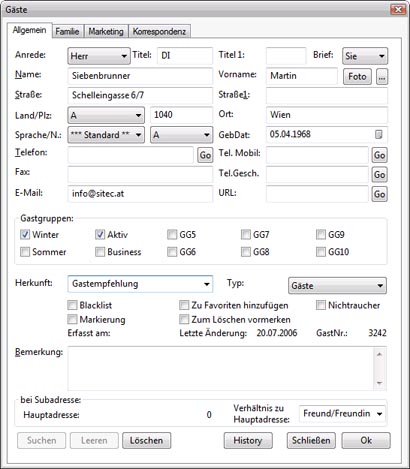Open the Typ dropdown showing Gäste
The width and height of the screenshot is (410, 469).
(x=337, y=286)
